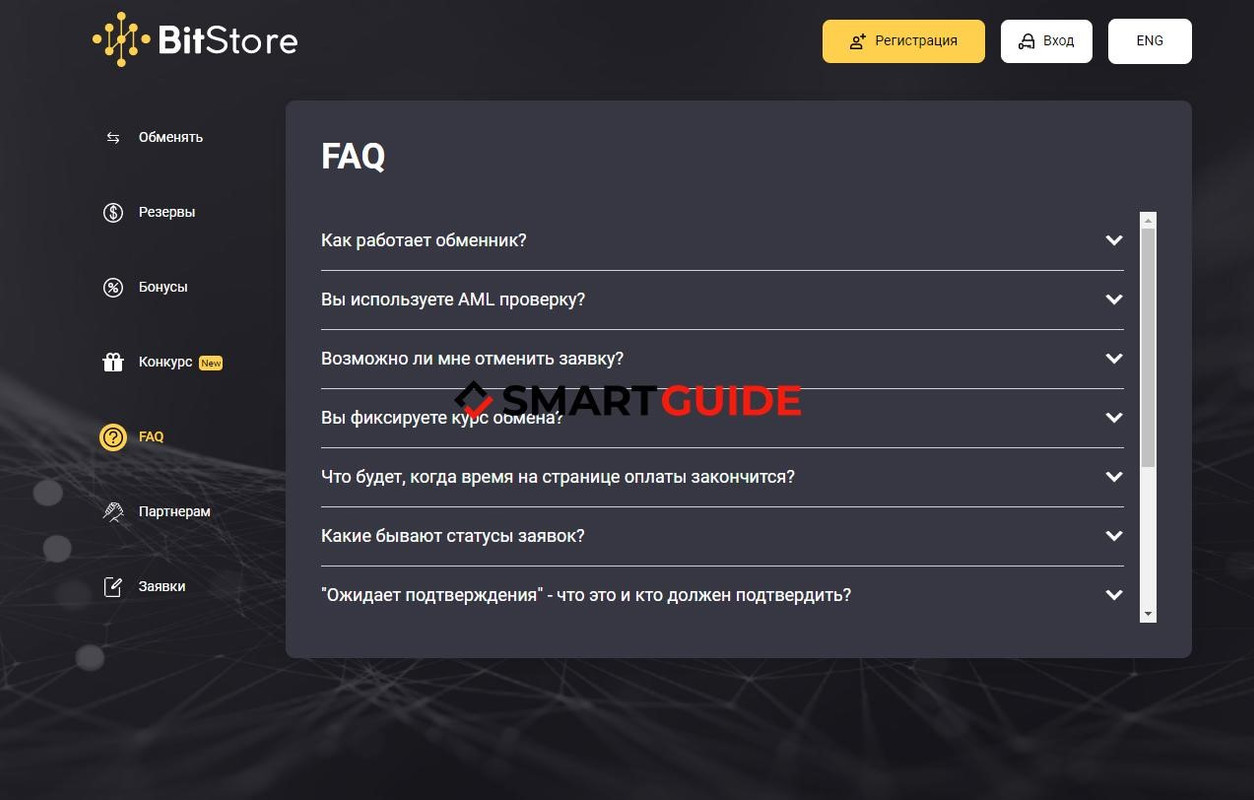The image size is (1254, 800).
Task: Expand chevron for 'Что будет, когда время... закончится?'
Action: click(1114, 477)
